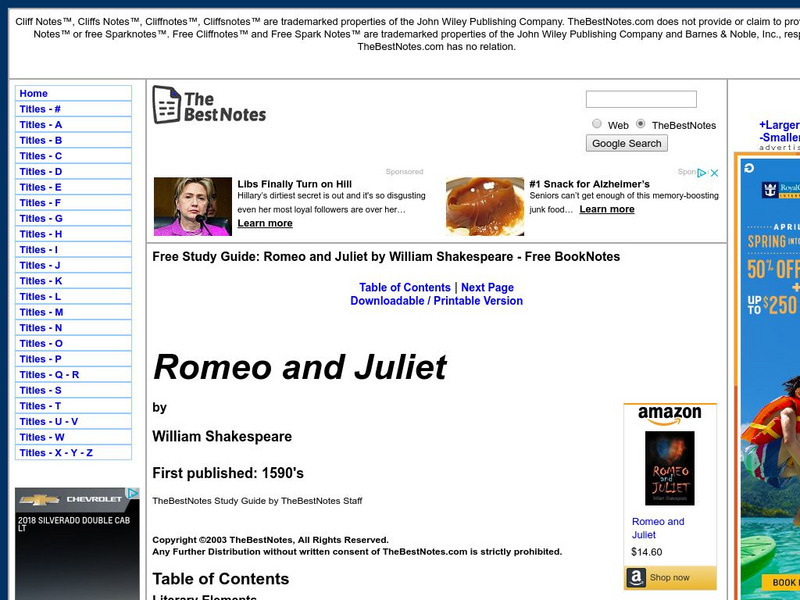Image resolution: width=800 pixels, height=600 pixels.
Task: Open '#1 Snack for Alzheimer's' headline
Action: tap(589, 184)
